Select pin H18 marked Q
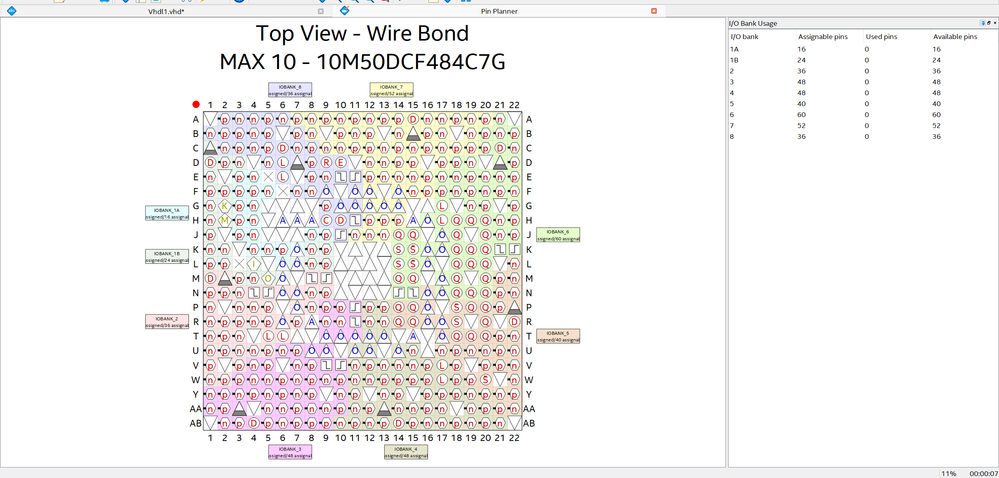 point(456,221)
